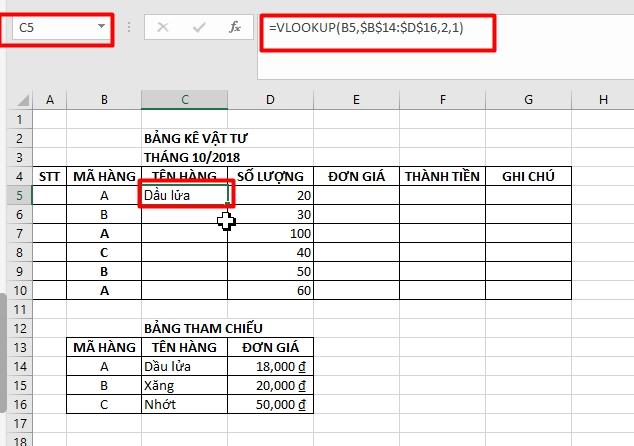Select column C header
634x446 pixels.
[184, 100]
